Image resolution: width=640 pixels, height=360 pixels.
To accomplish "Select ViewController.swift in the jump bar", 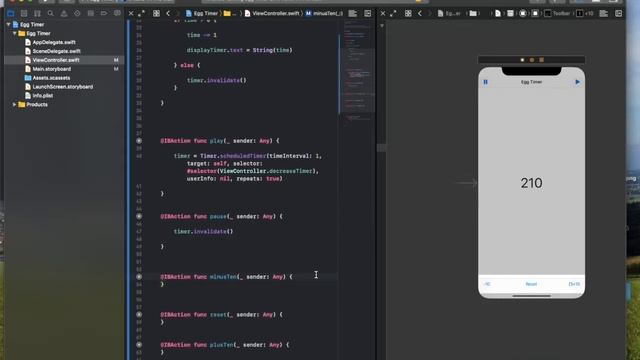I will (x=272, y=13).
